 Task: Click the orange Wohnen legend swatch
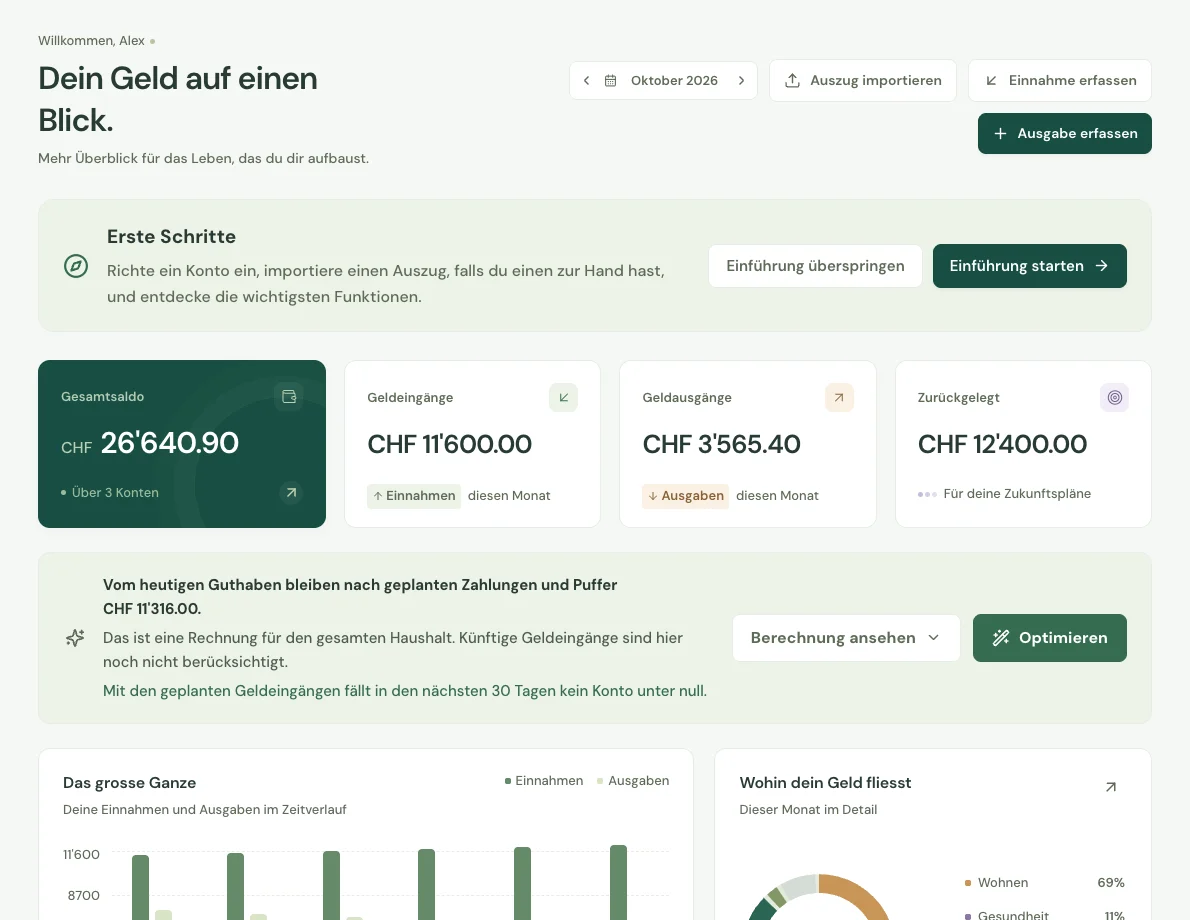(x=968, y=883)
